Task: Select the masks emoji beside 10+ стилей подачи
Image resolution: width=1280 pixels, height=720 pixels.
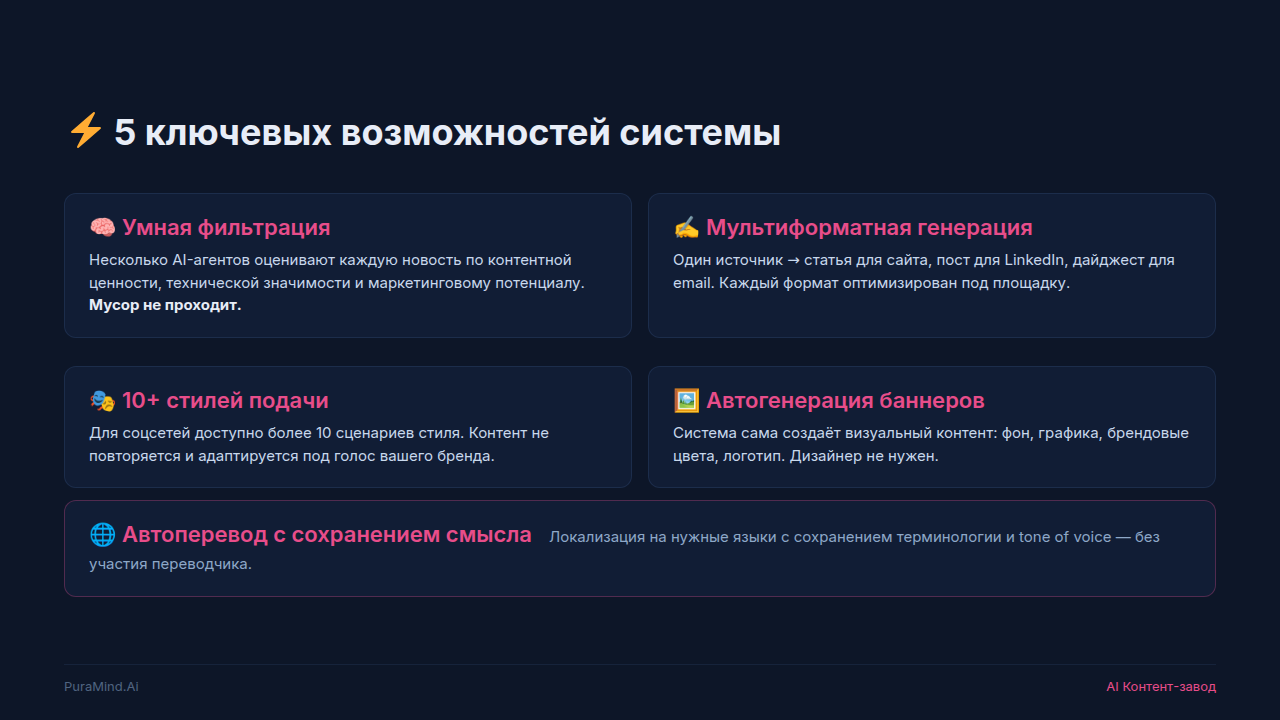Action: pos(100,400)
